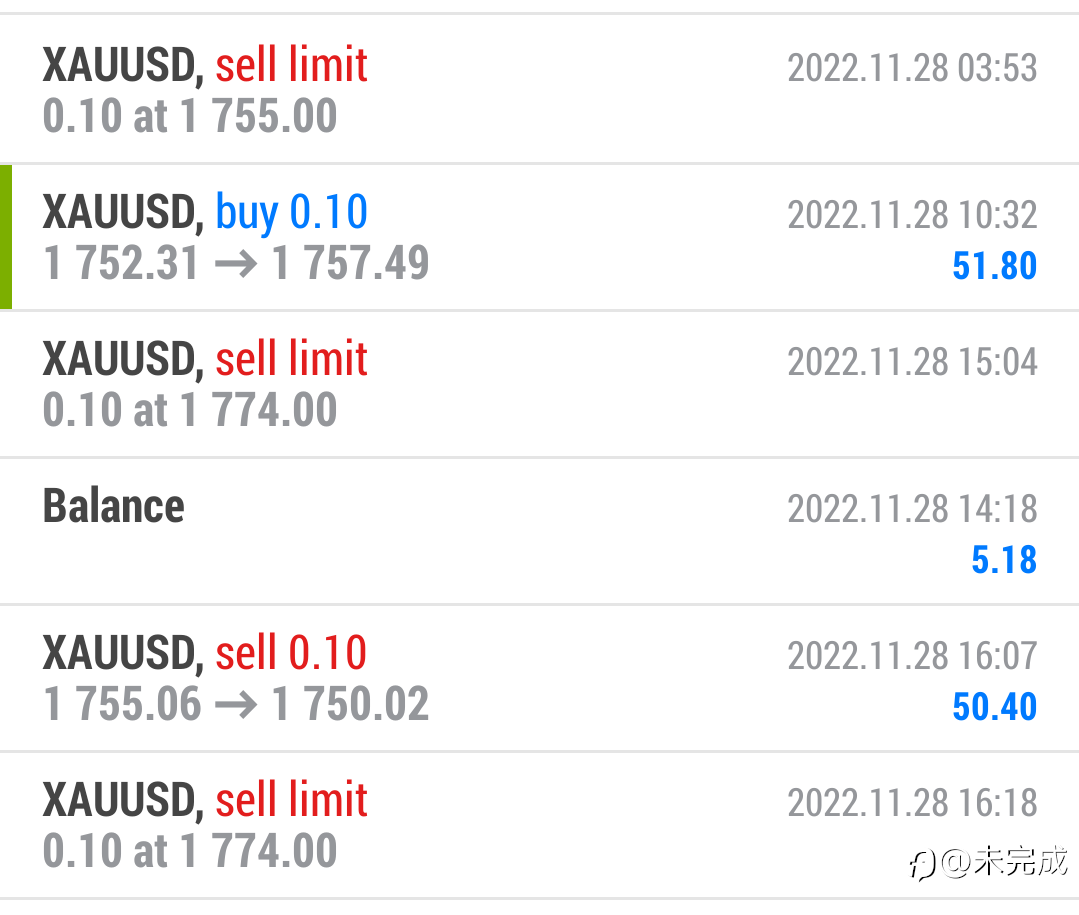This screenshot has width=1079, height=915.
Task: Click the watermark logo icon beside @未完成
Action: click(x=922, y=864)
